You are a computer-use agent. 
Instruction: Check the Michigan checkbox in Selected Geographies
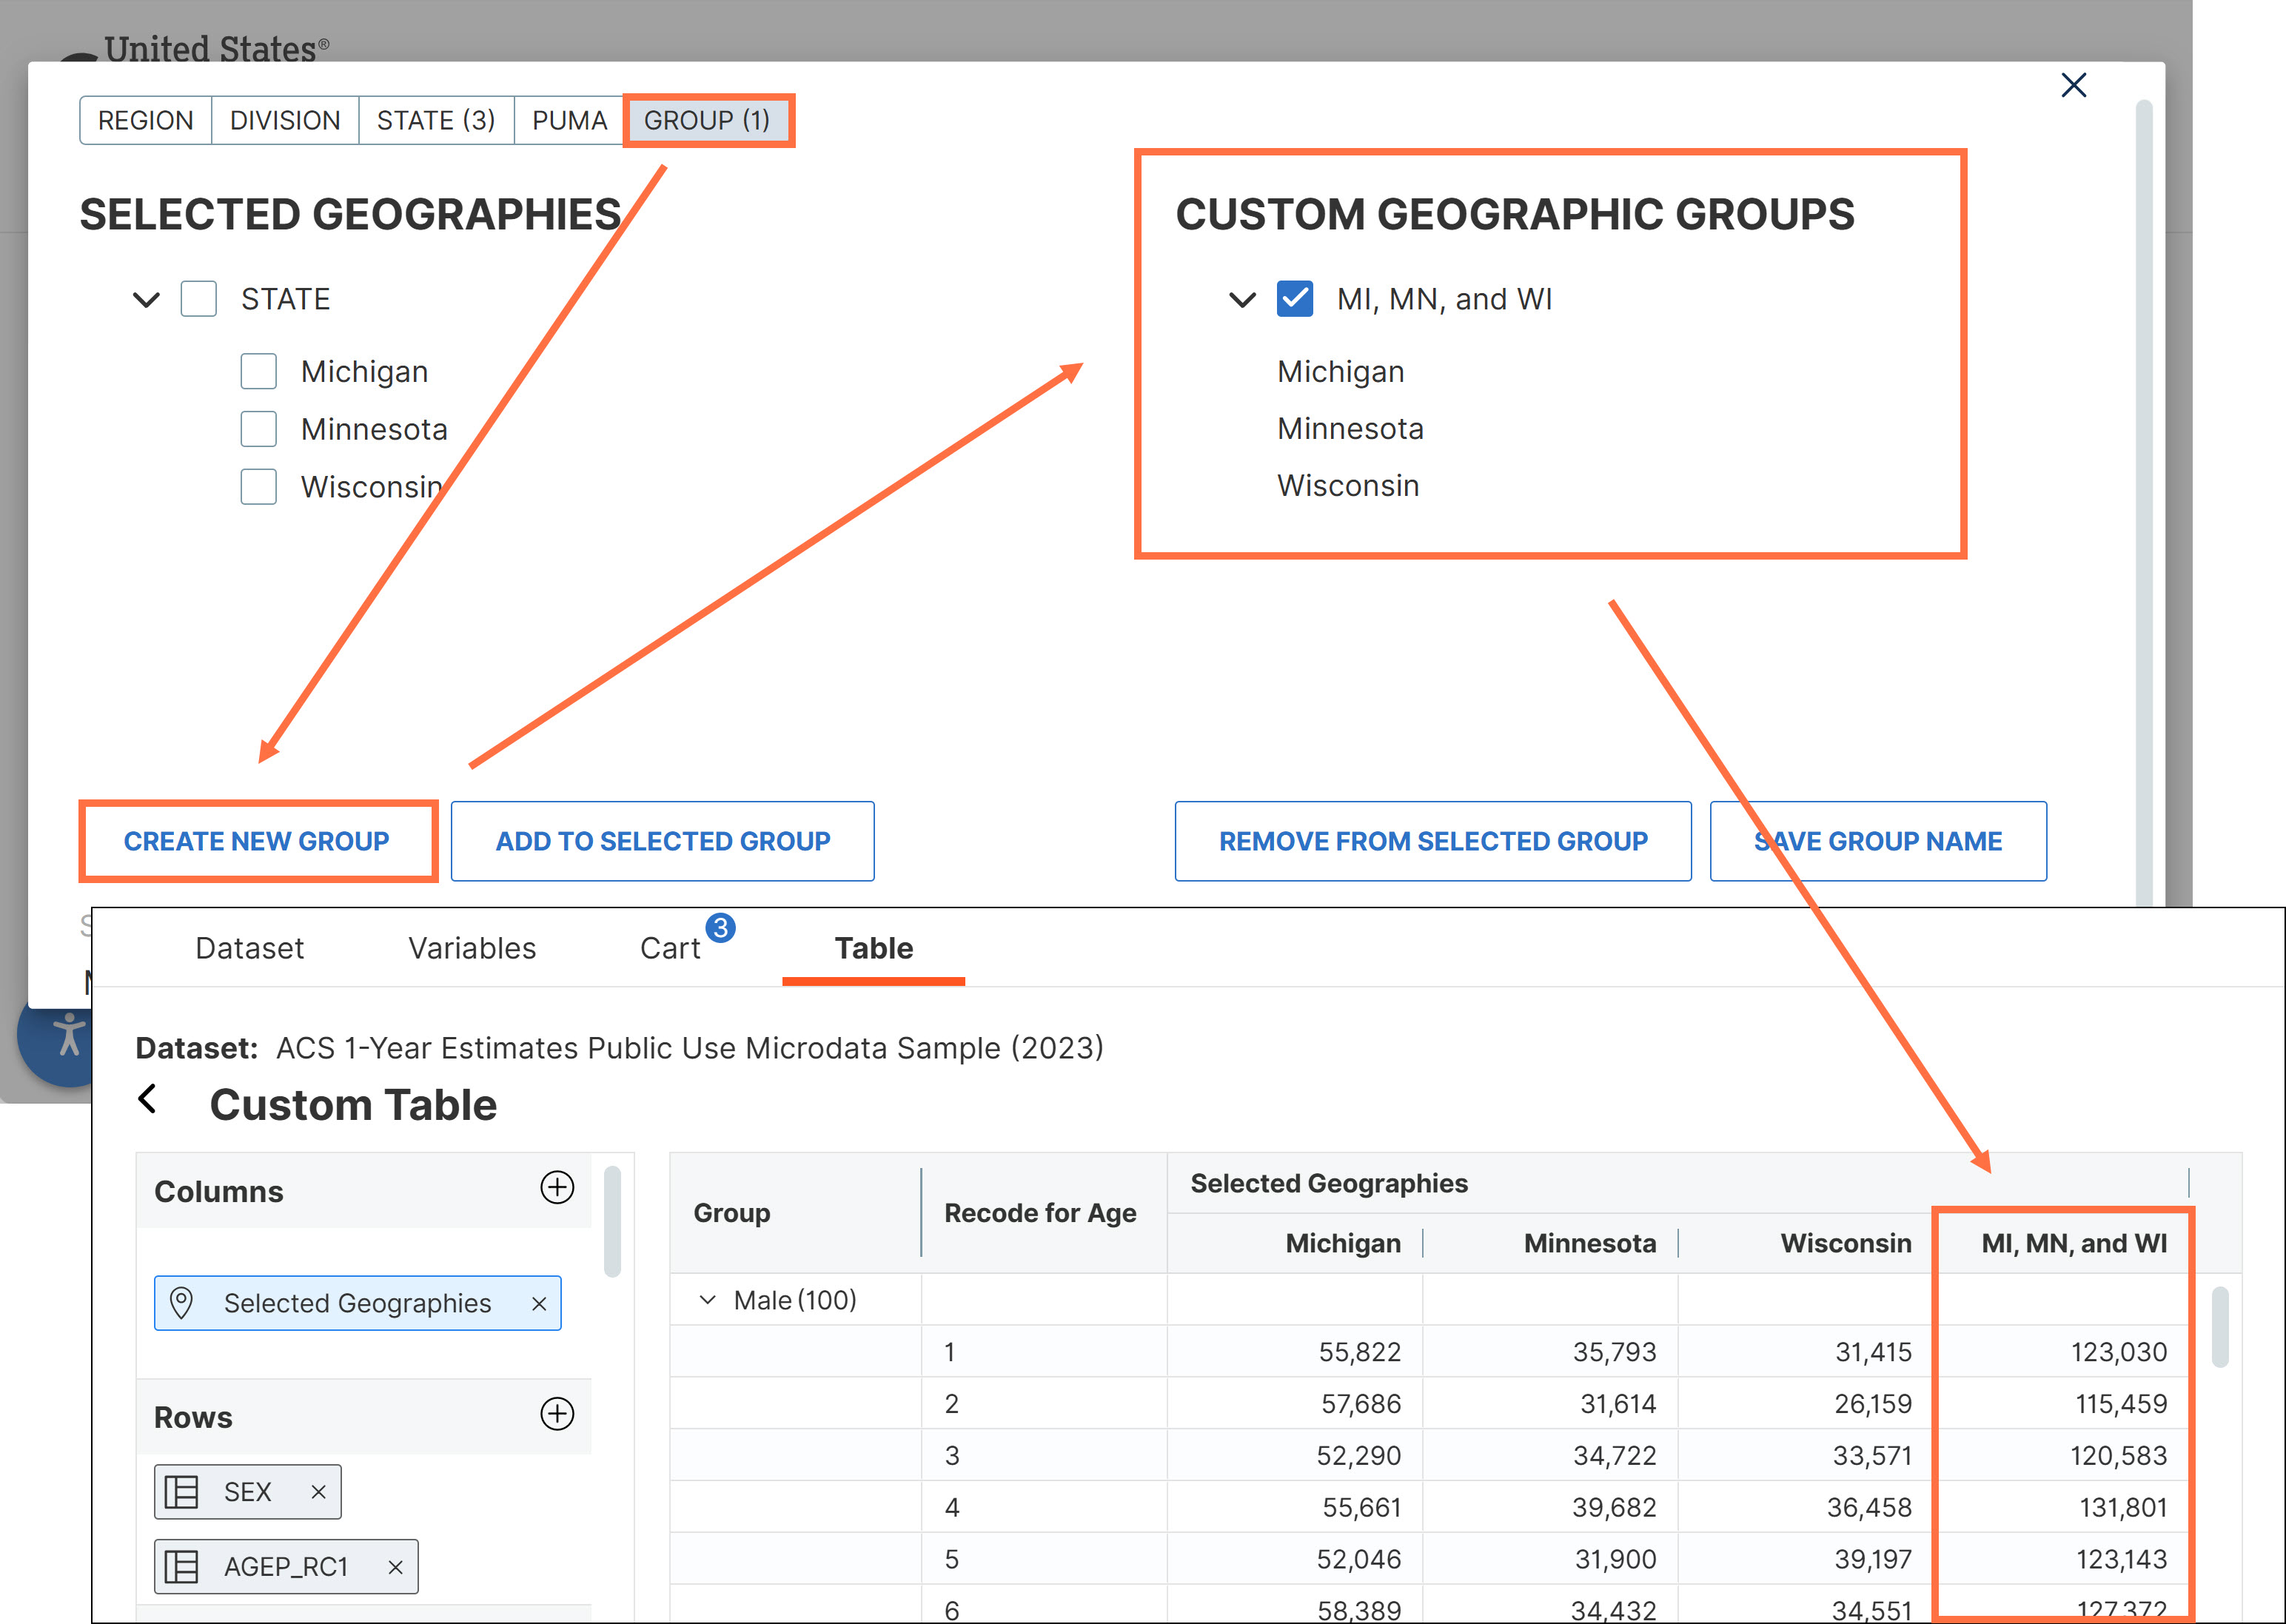click(x=258, y=371)
